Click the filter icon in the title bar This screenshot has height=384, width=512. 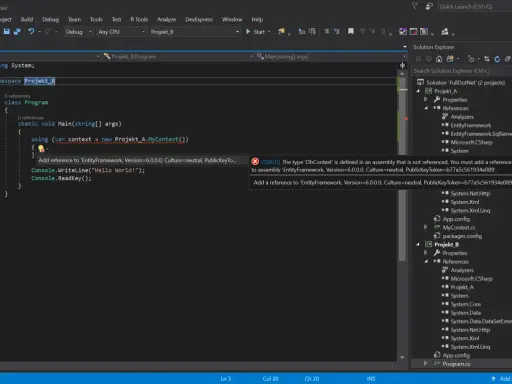click(x=415, y=6)
